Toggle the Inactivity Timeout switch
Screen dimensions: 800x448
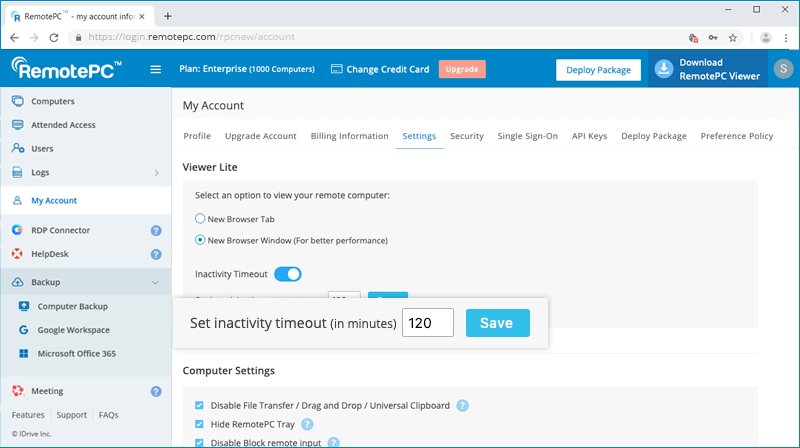(287, 274)
